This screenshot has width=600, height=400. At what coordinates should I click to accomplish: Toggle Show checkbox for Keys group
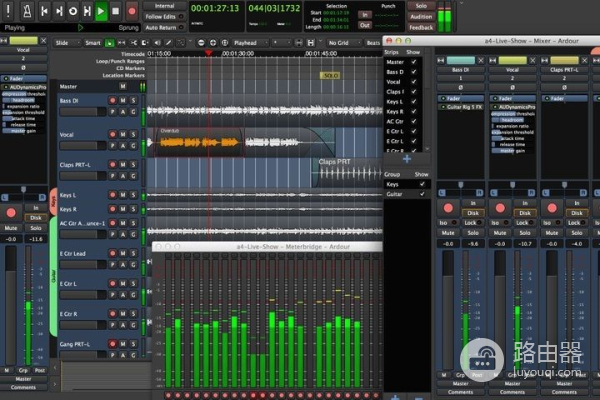tap(421, 184)
